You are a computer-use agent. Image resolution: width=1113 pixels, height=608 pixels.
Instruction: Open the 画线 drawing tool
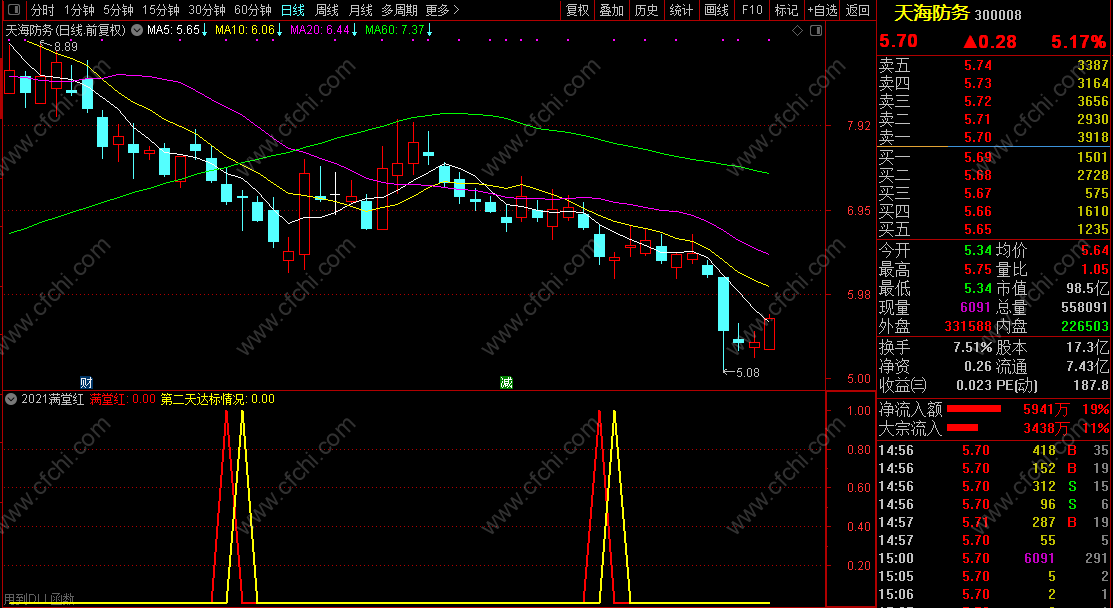[716, 10]
